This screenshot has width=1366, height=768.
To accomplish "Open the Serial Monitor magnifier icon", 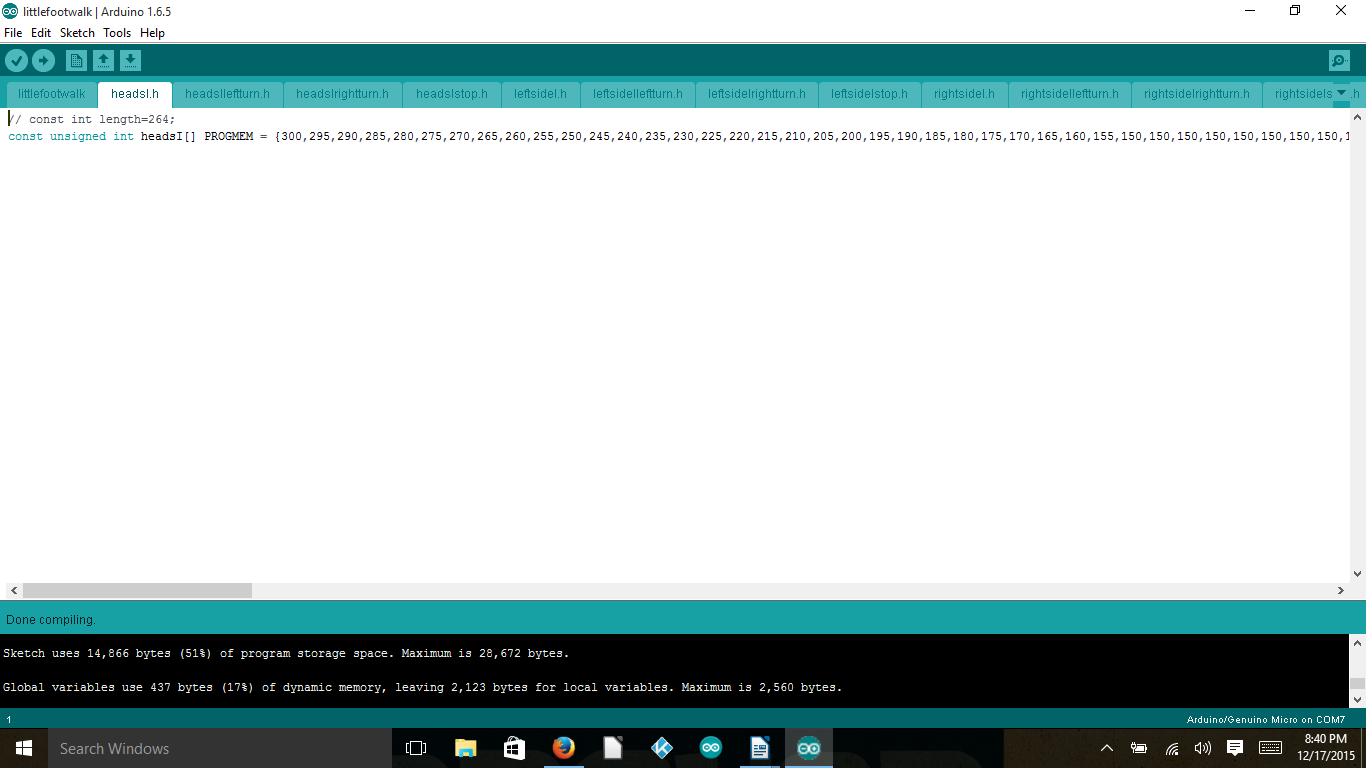I will pos(1339,61).
